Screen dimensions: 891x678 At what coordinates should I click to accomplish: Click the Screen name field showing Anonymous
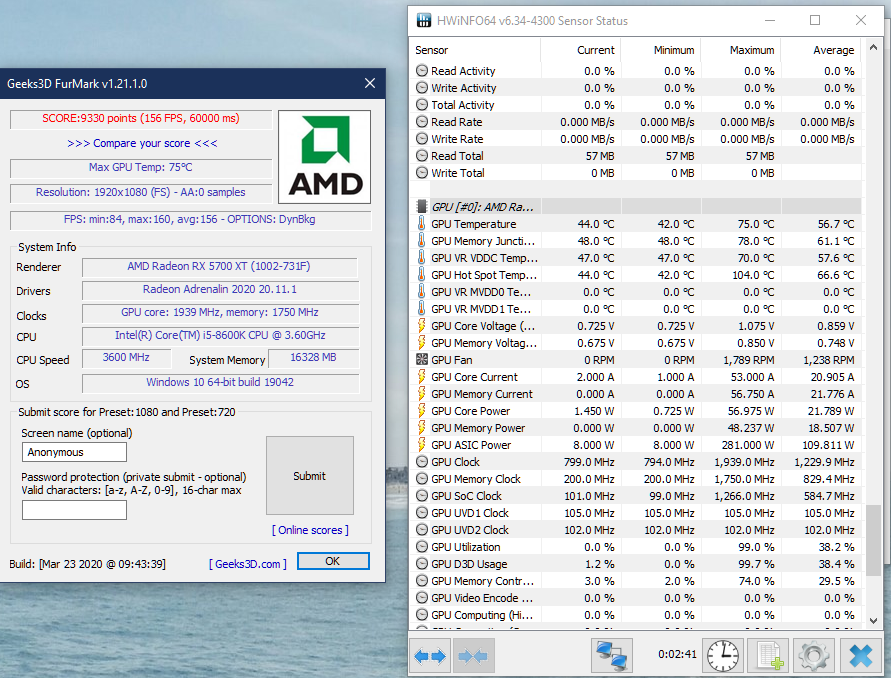[74, 452]
